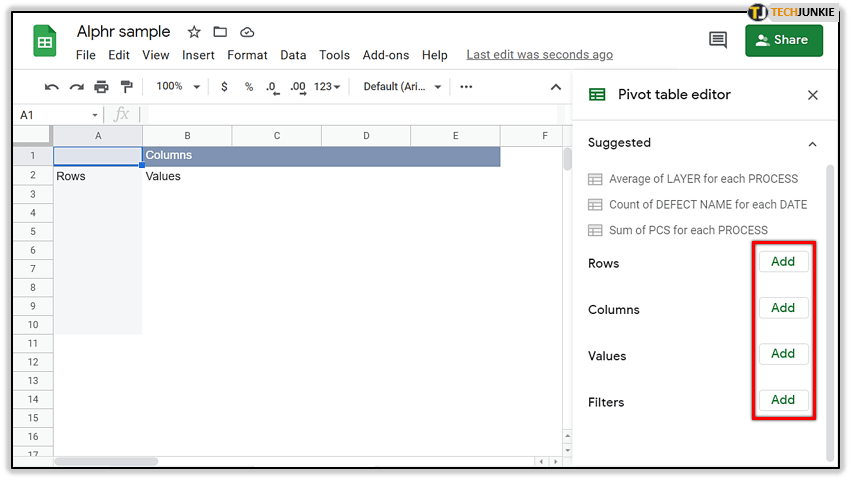Click Add button next to Rows
The width and height of the screenshot is (851, 480).
click(x=783, y=262)
